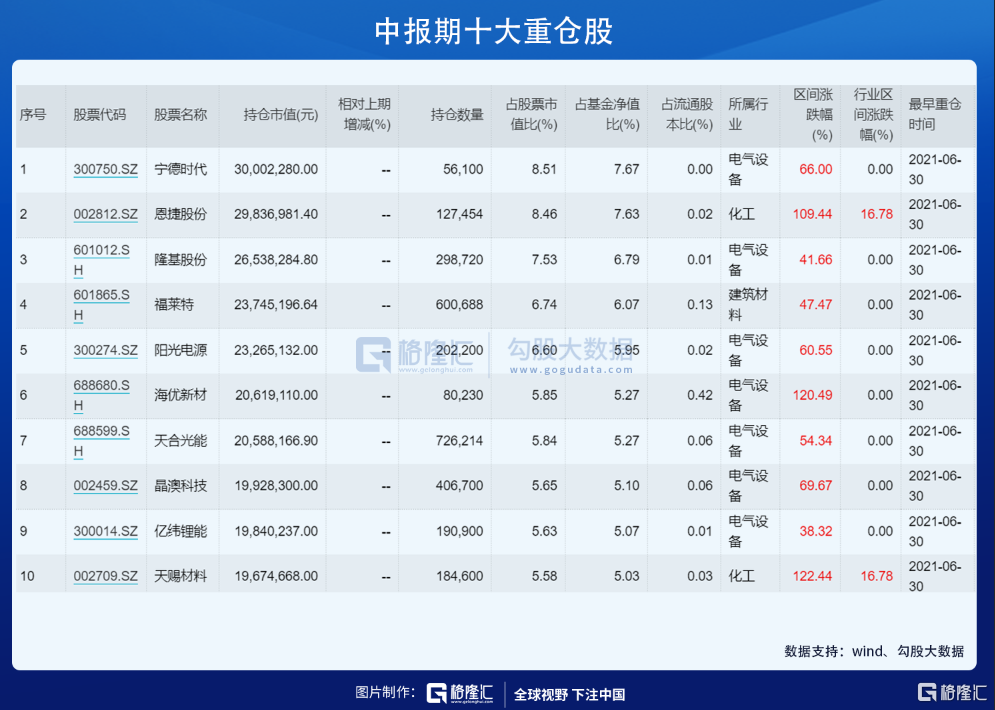The image size is (995, 710).
Task: Click net value ratio 7.63
Action: point(627,214)
